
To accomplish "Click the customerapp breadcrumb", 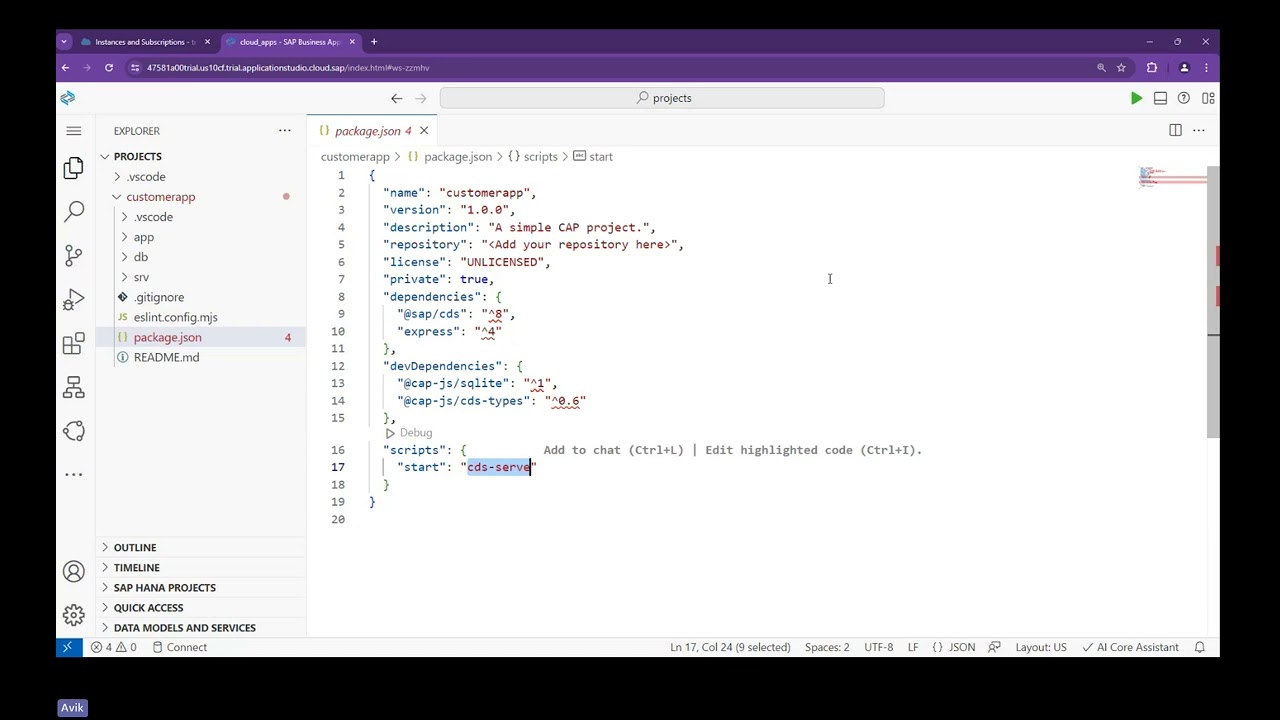I will tap(355, 157).
